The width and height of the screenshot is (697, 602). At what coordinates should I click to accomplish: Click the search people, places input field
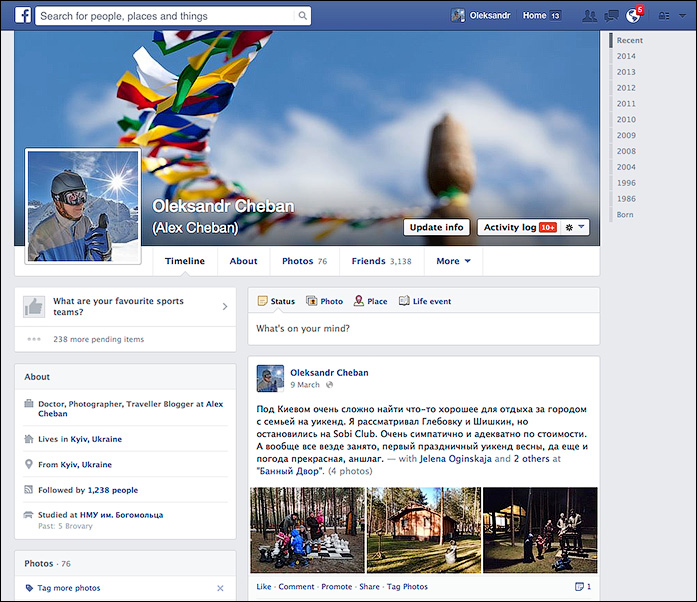click(165, 16)
